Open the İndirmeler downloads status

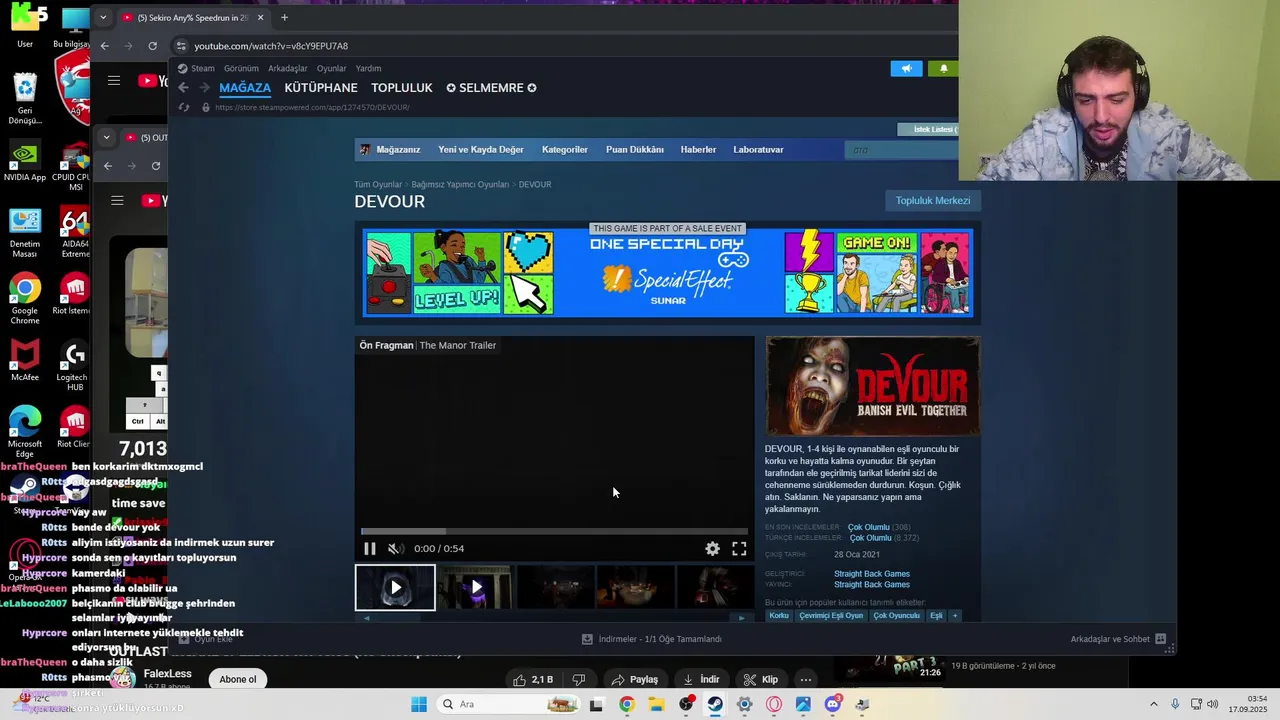(x=652, y=639)
